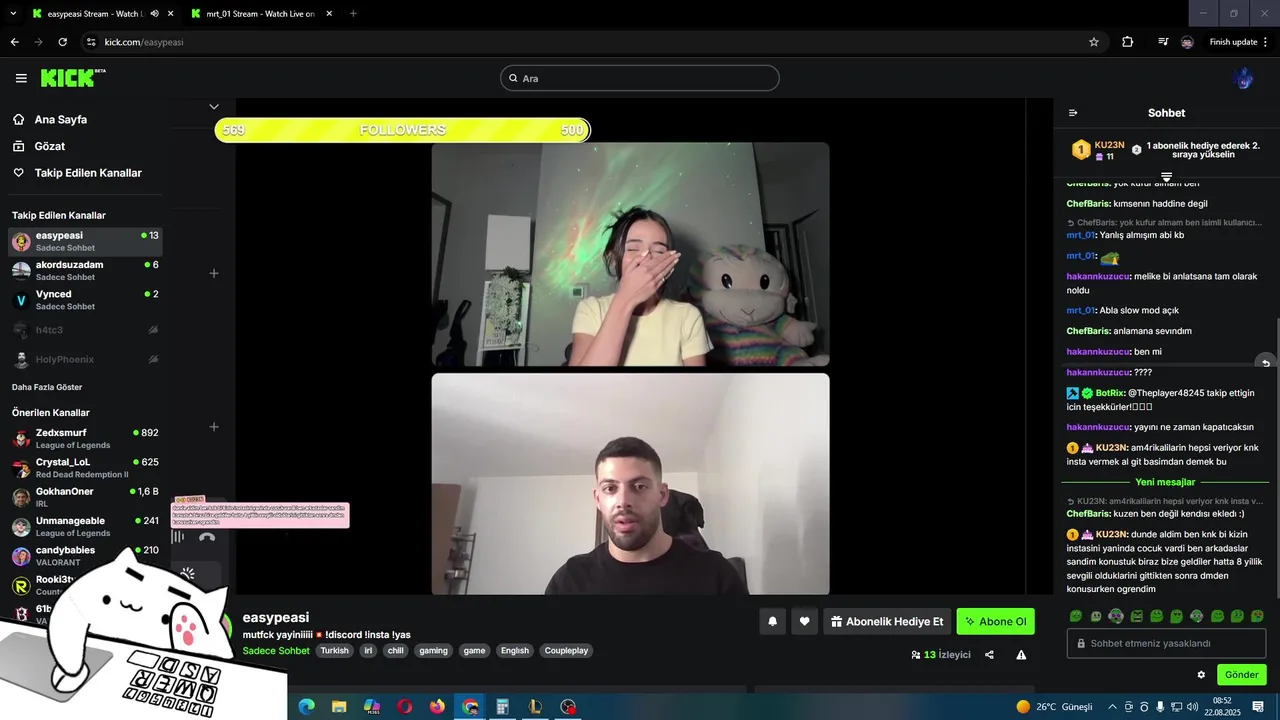Open Vynced channel in sidebar
The width and height of the screenshot is (1280, 720).
[85, 300]
